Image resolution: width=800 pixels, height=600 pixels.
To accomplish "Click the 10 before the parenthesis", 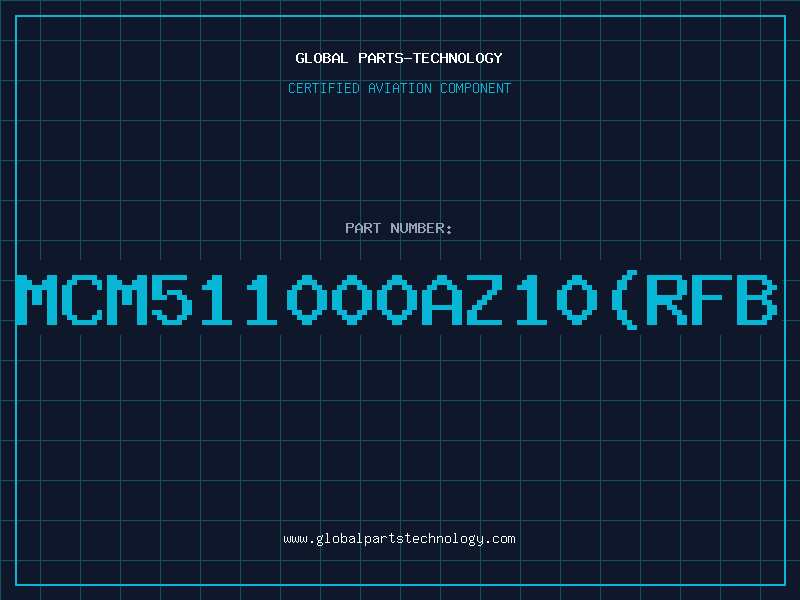I will [557, 299].
